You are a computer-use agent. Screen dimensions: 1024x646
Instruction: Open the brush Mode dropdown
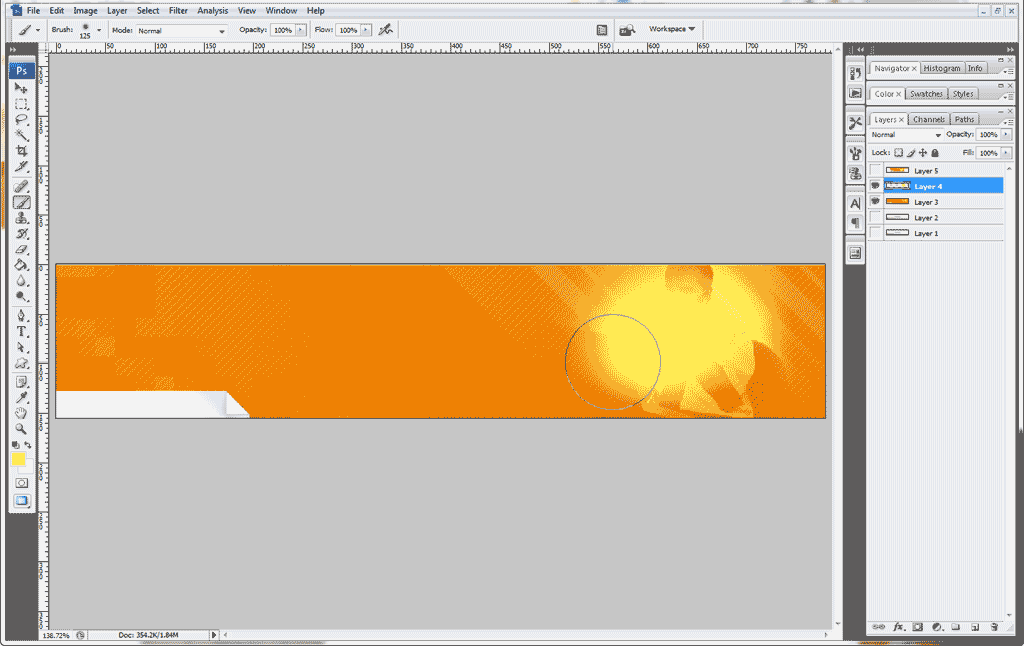coord(181,31)
